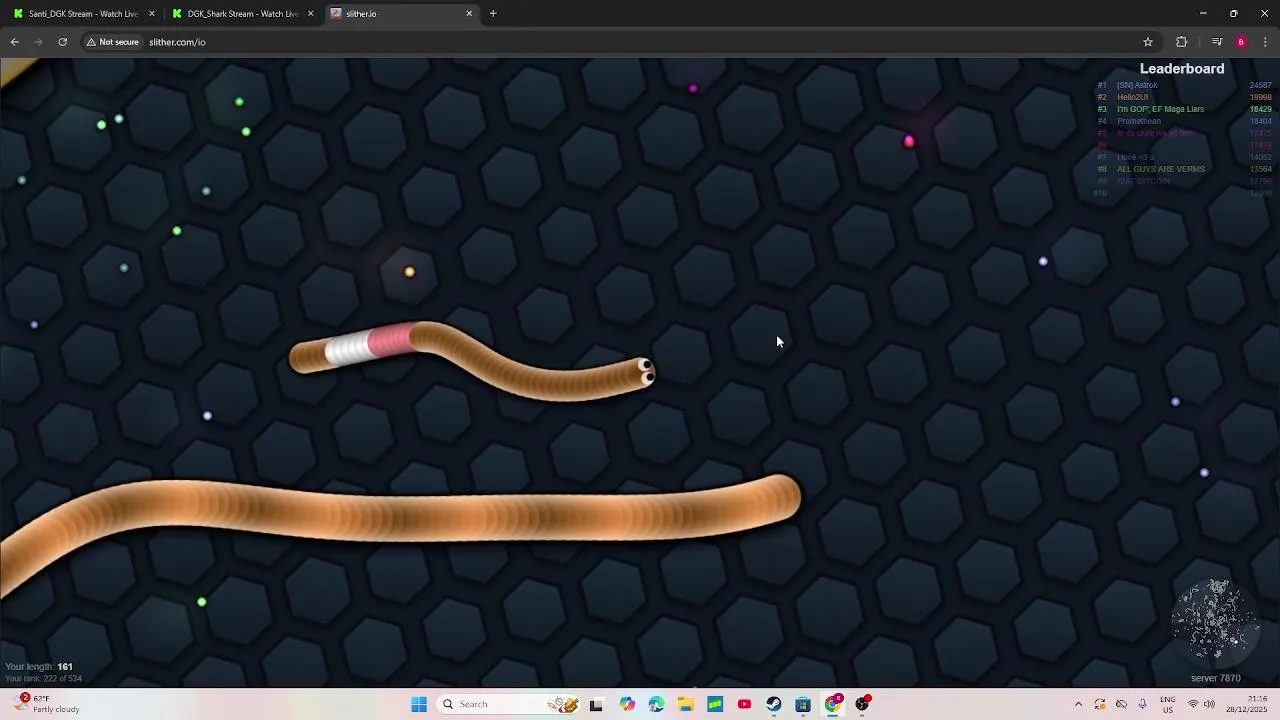This screenshot has height=720, width=1280.
Task: Close the slither.io tab
Action: click(x=469, y=14)
